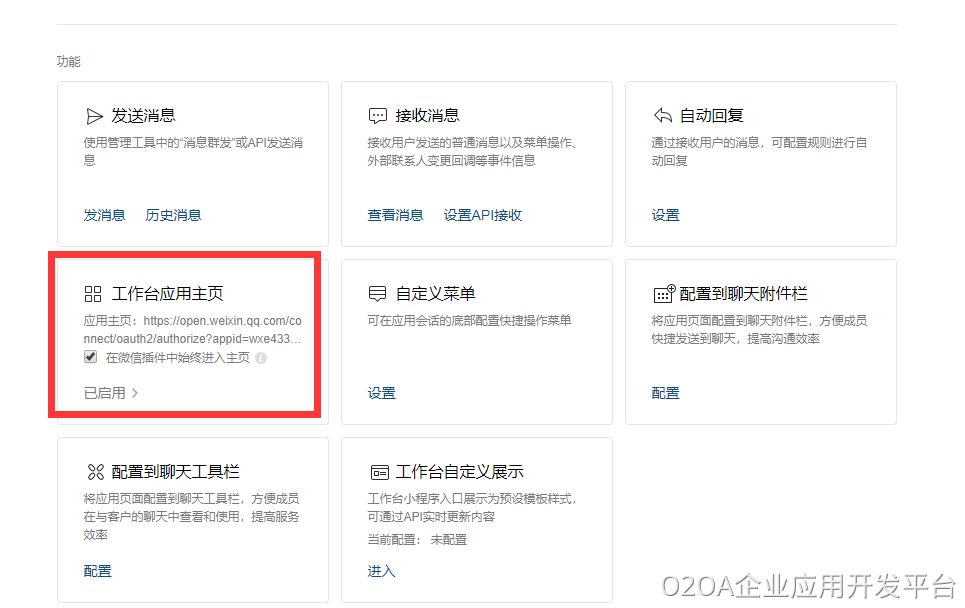Uncheck the 在微信插件中始终进入主页 checkbox

pyautogui.click(x=91, y=357)
